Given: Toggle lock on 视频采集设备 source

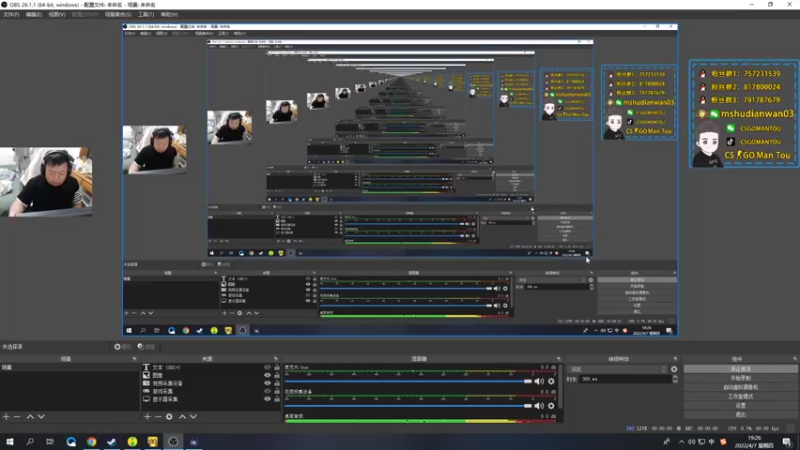Looking at the screenshot, I should (x=277, y=383).
